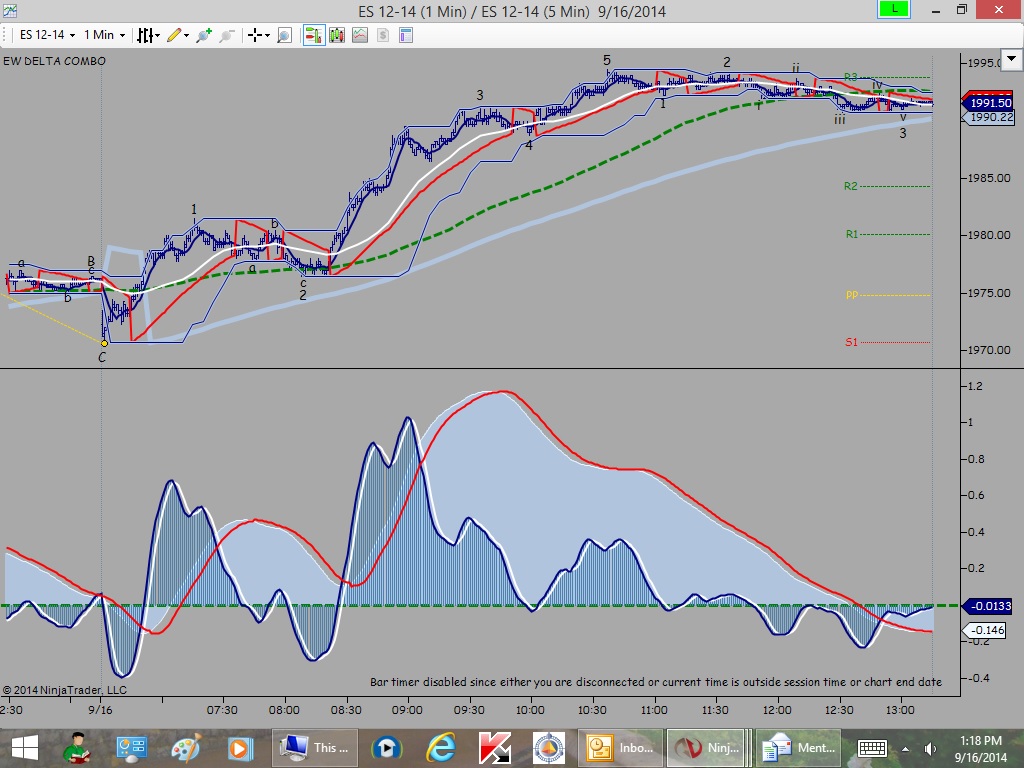
Task: Switch to the NinjaTrader taskbar button
Action: click(709, 748)
